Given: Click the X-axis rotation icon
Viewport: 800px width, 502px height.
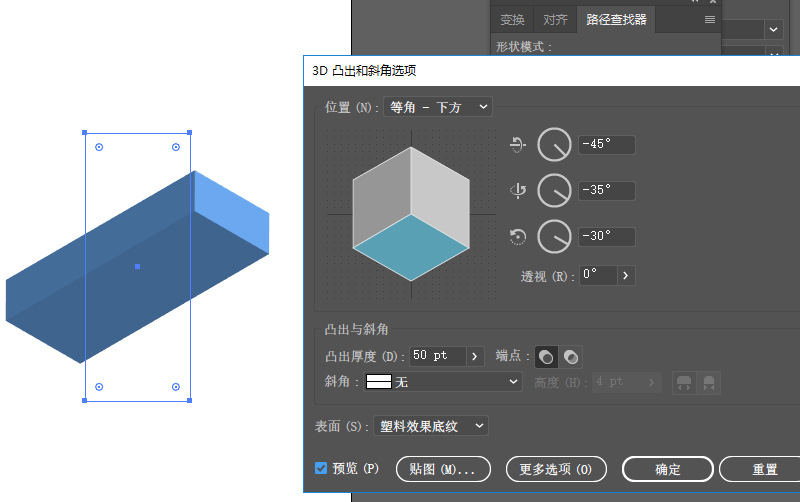Looking at the screenshot, I should click(518, 145).
